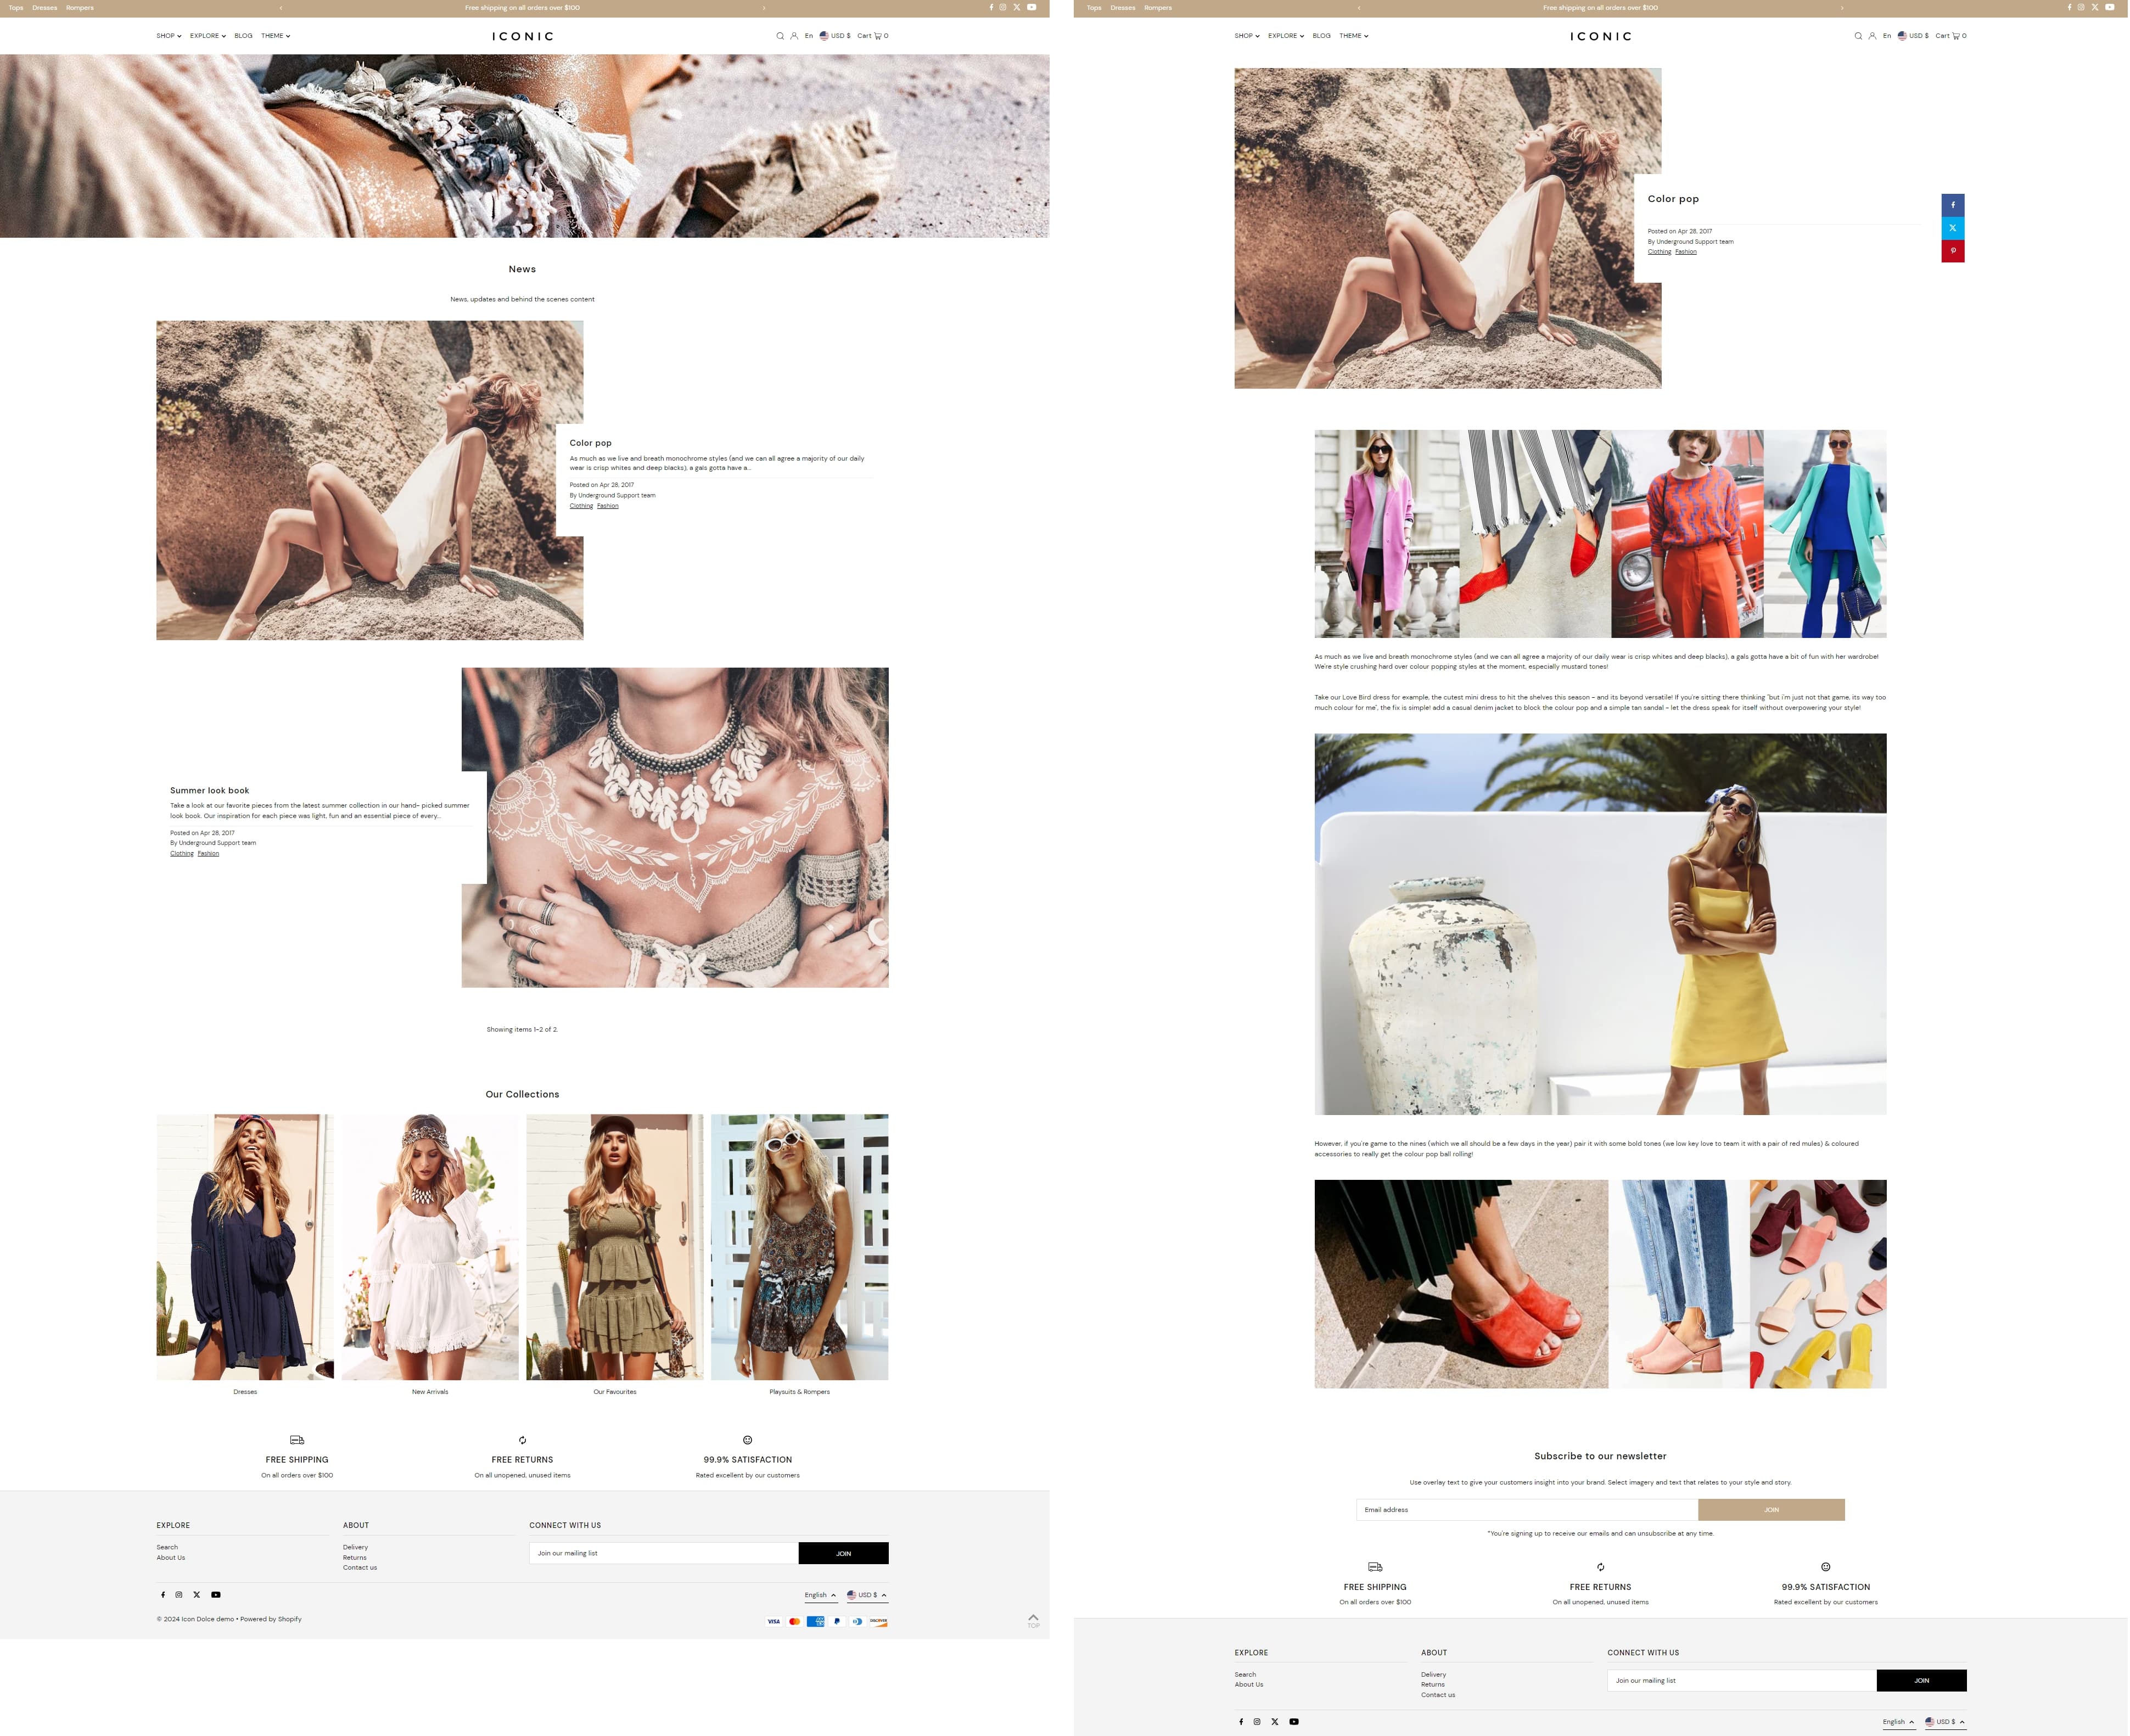Click X icon in right page top bar
The height and width of the screenshot is (1736, 2130).
pos(2094,7)
